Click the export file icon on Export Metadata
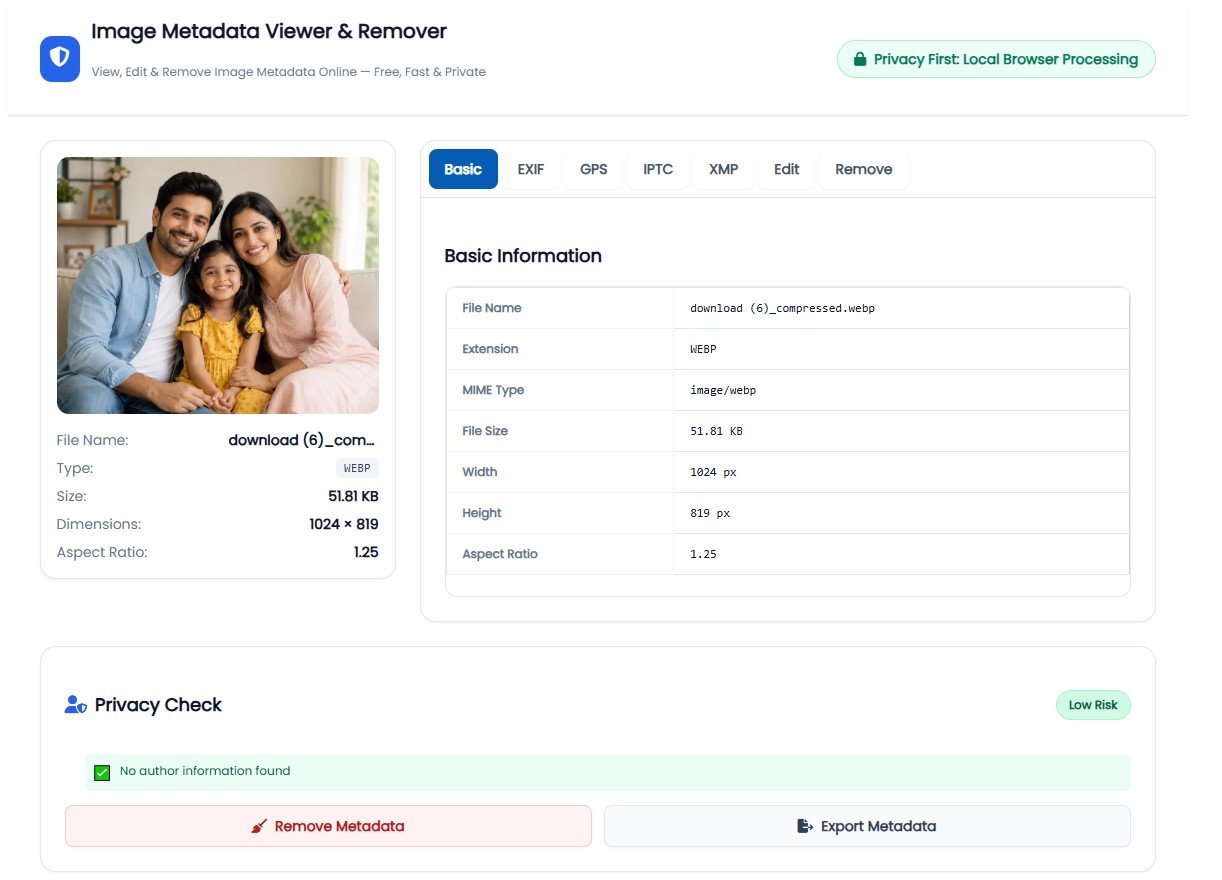Viewport: 1222px width, 880px height. coord(805,826)
